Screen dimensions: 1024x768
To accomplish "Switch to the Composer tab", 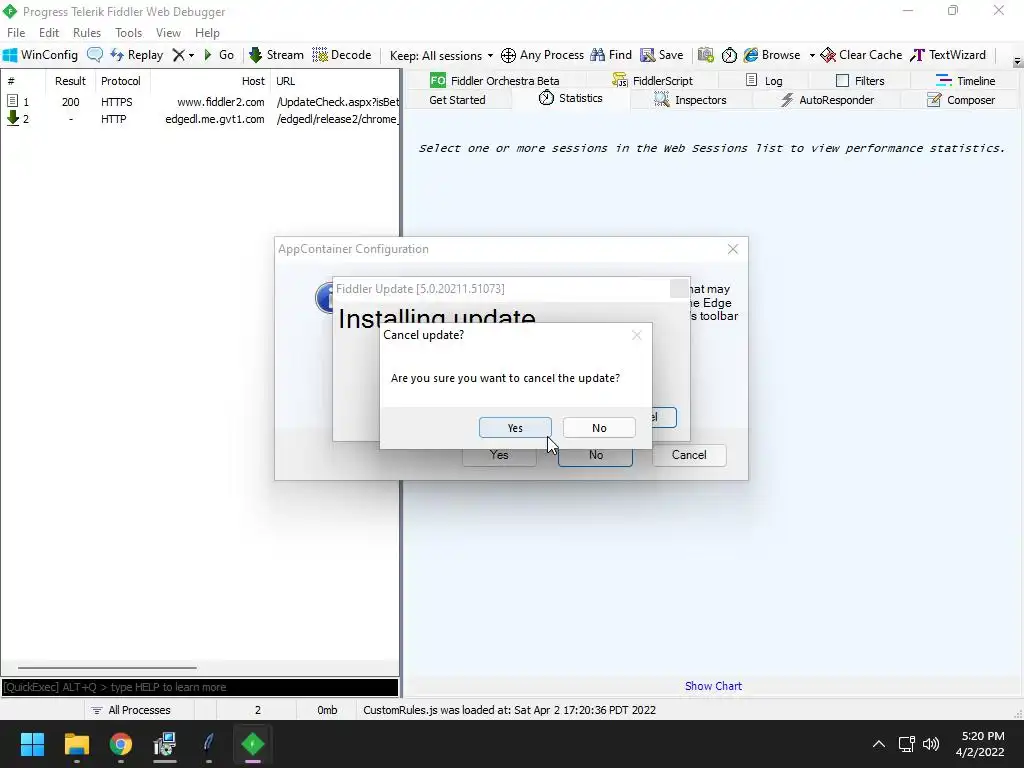I will (x=961, y=100).
